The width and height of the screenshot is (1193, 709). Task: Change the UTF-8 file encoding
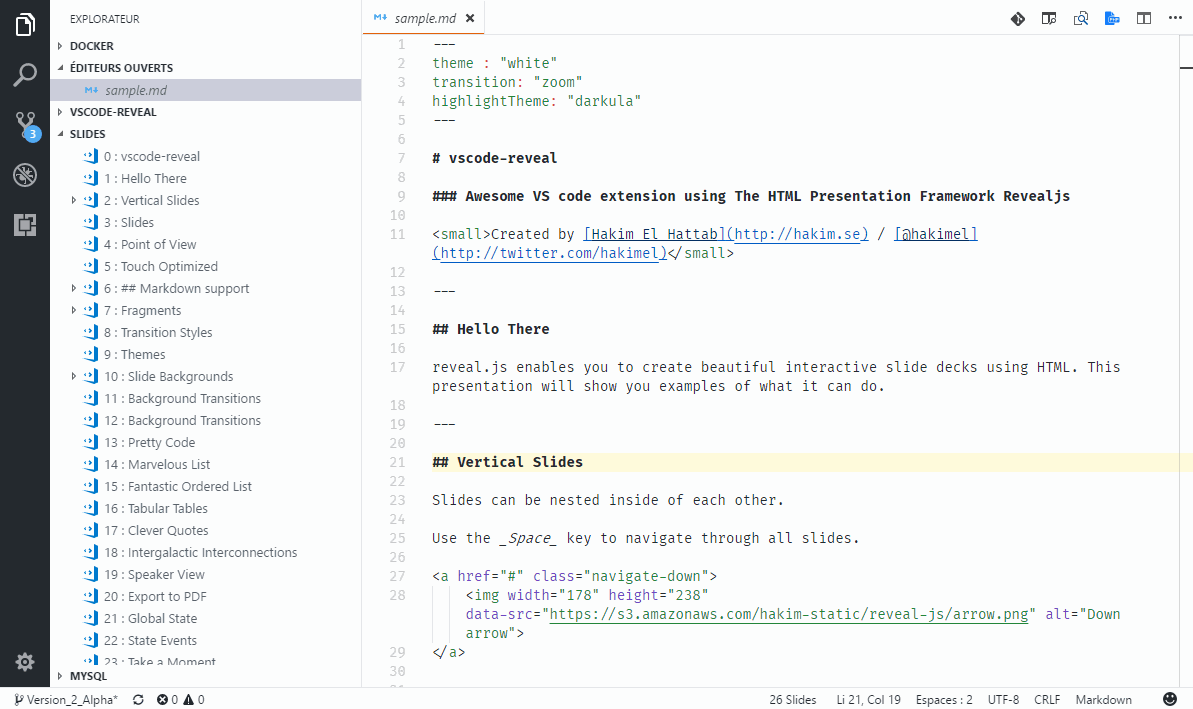[1004, 700]
